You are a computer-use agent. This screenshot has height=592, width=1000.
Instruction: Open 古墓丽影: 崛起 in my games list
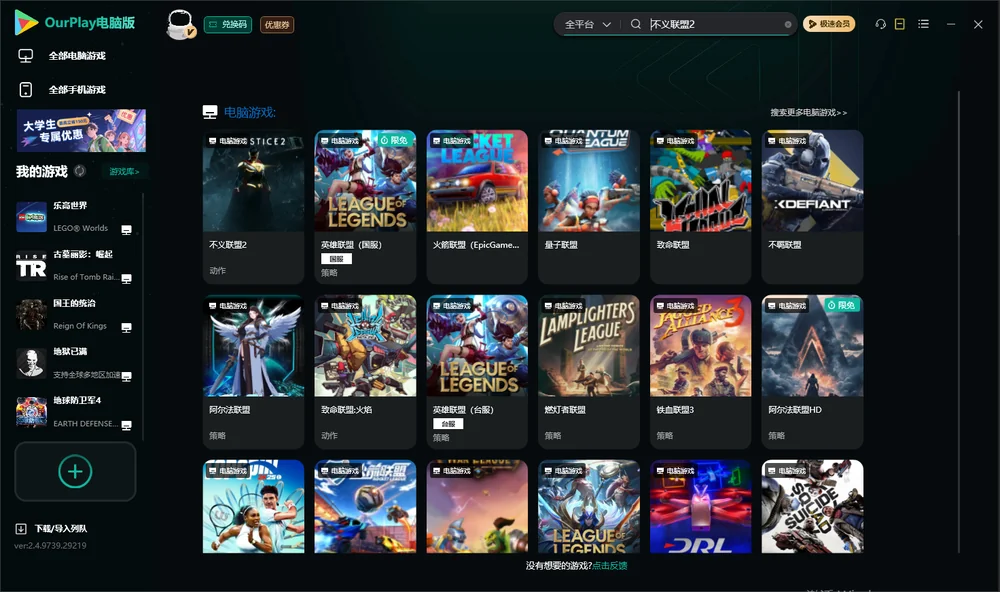pyautogui.click(x=75, y=265)
